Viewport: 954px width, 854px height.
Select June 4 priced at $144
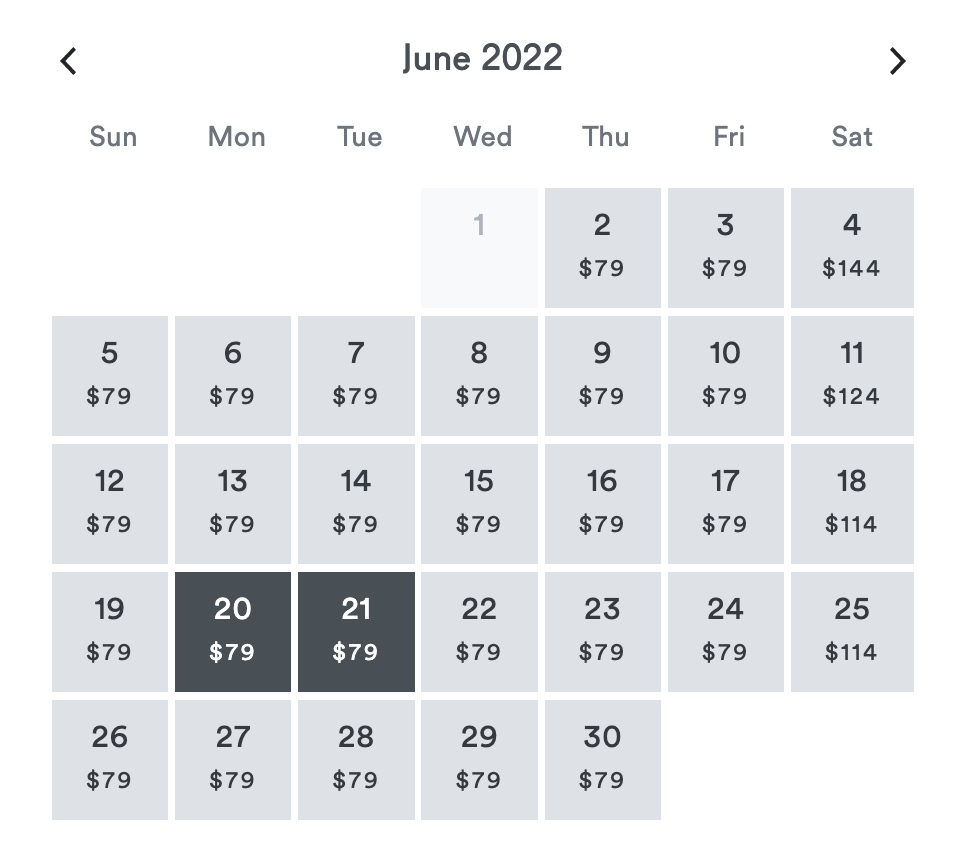(x=852, y=248)
